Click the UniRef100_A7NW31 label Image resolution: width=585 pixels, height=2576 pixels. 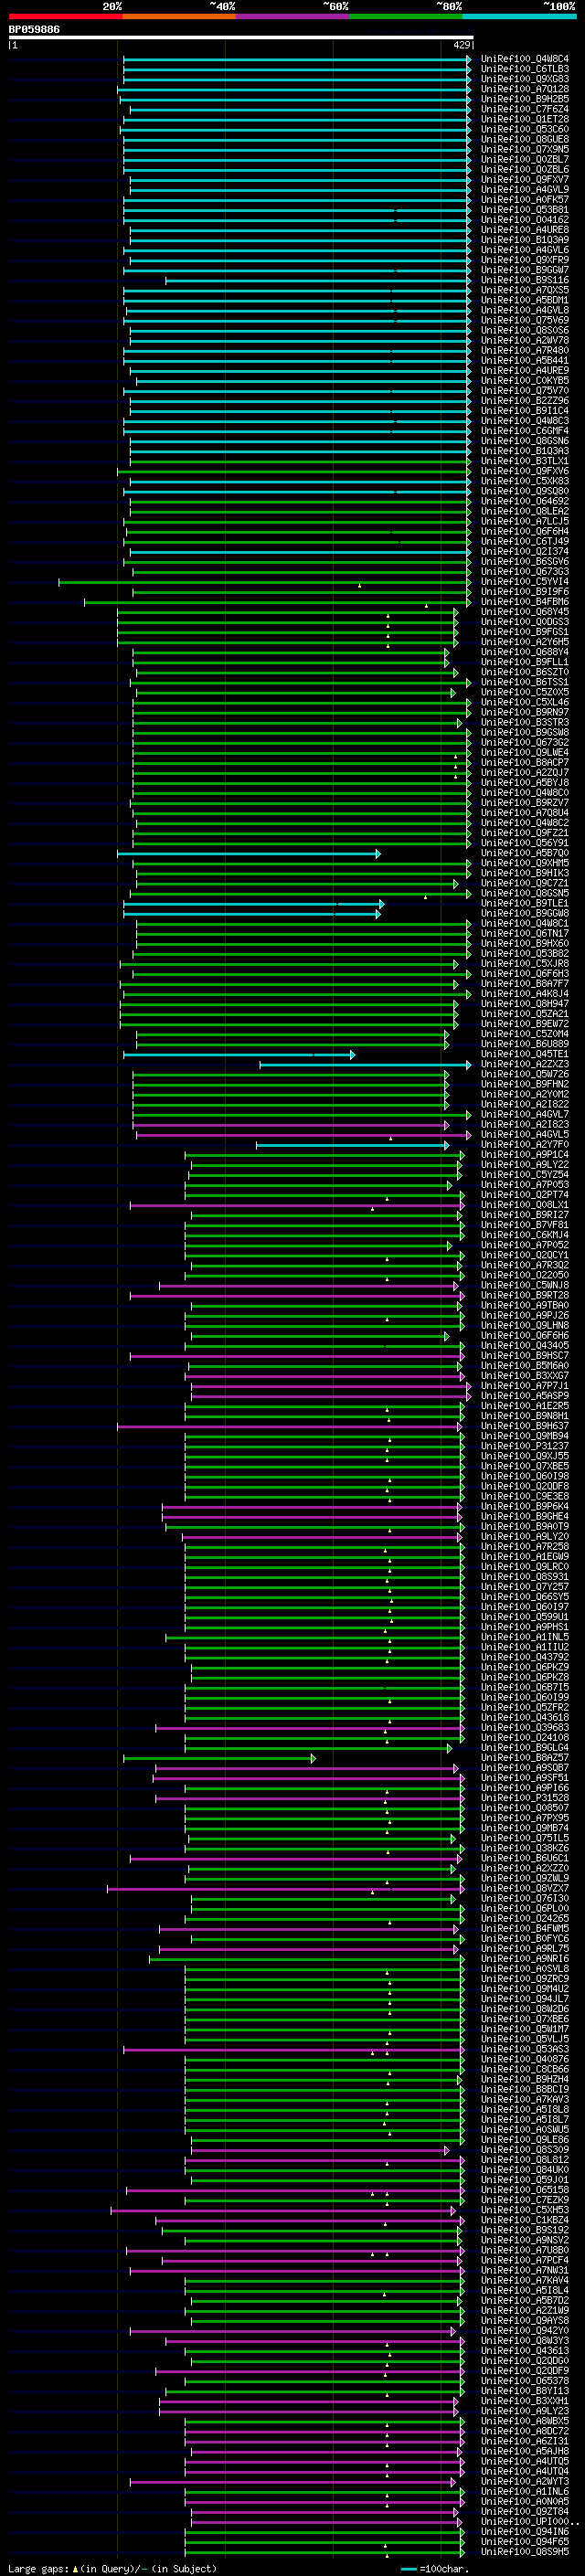point(525,2270)
